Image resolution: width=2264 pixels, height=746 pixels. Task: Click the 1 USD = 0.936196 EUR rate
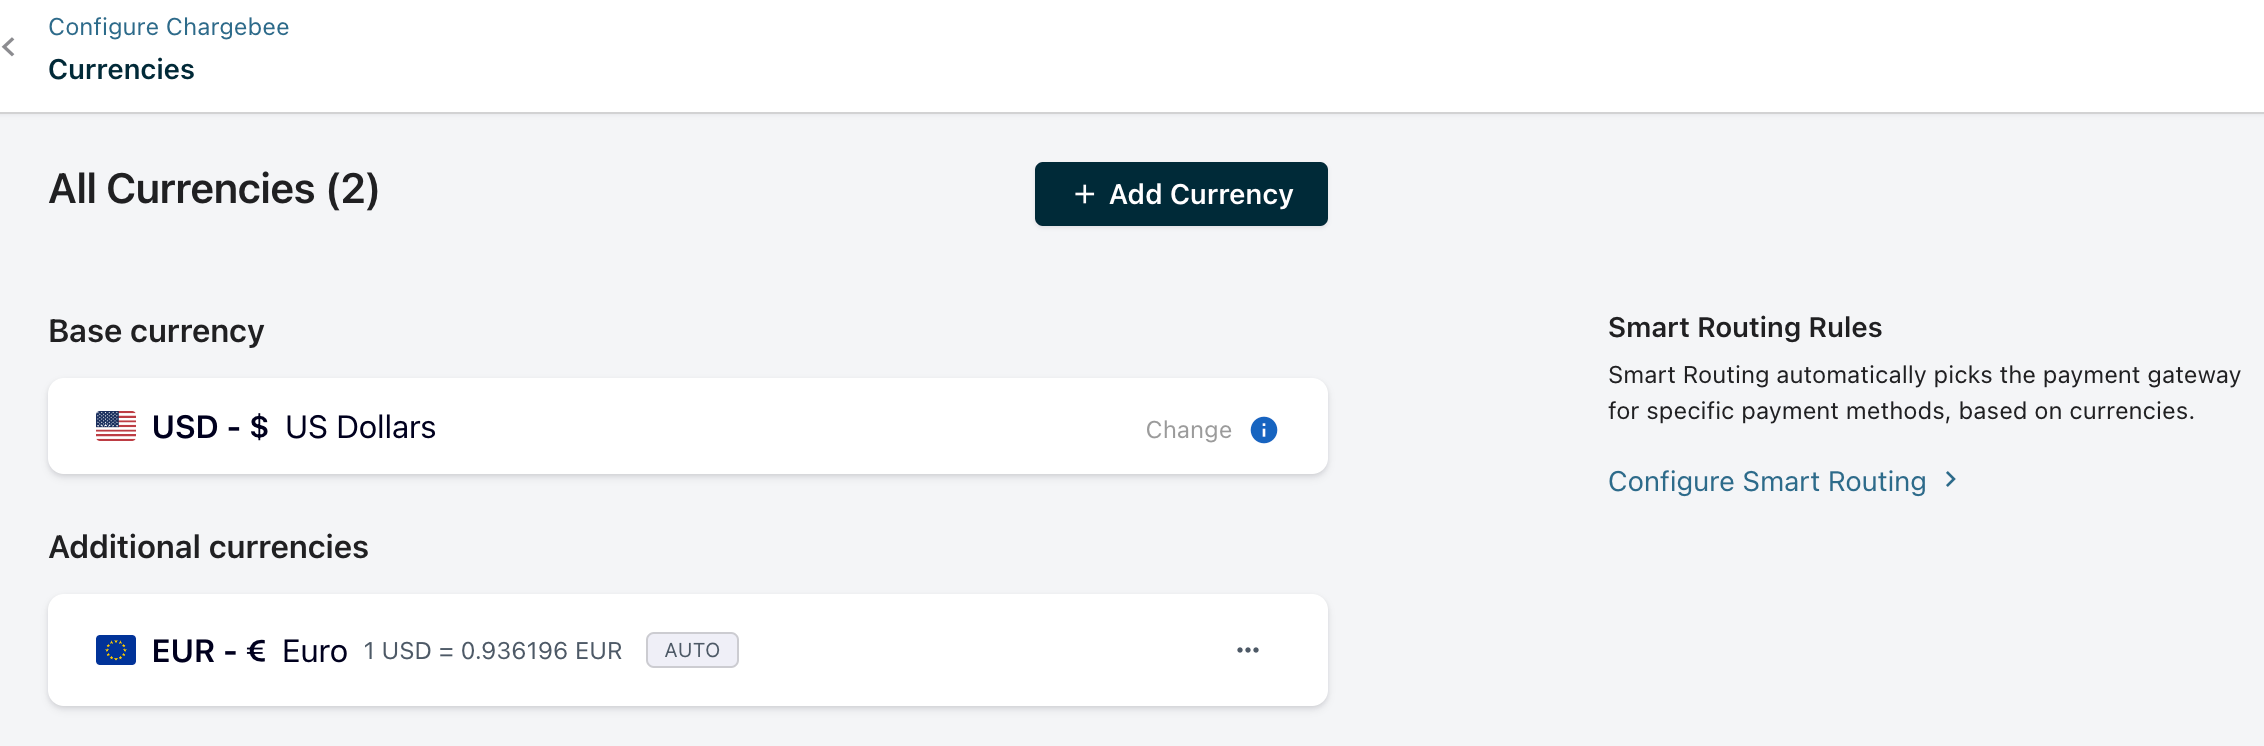click(492, 652)
